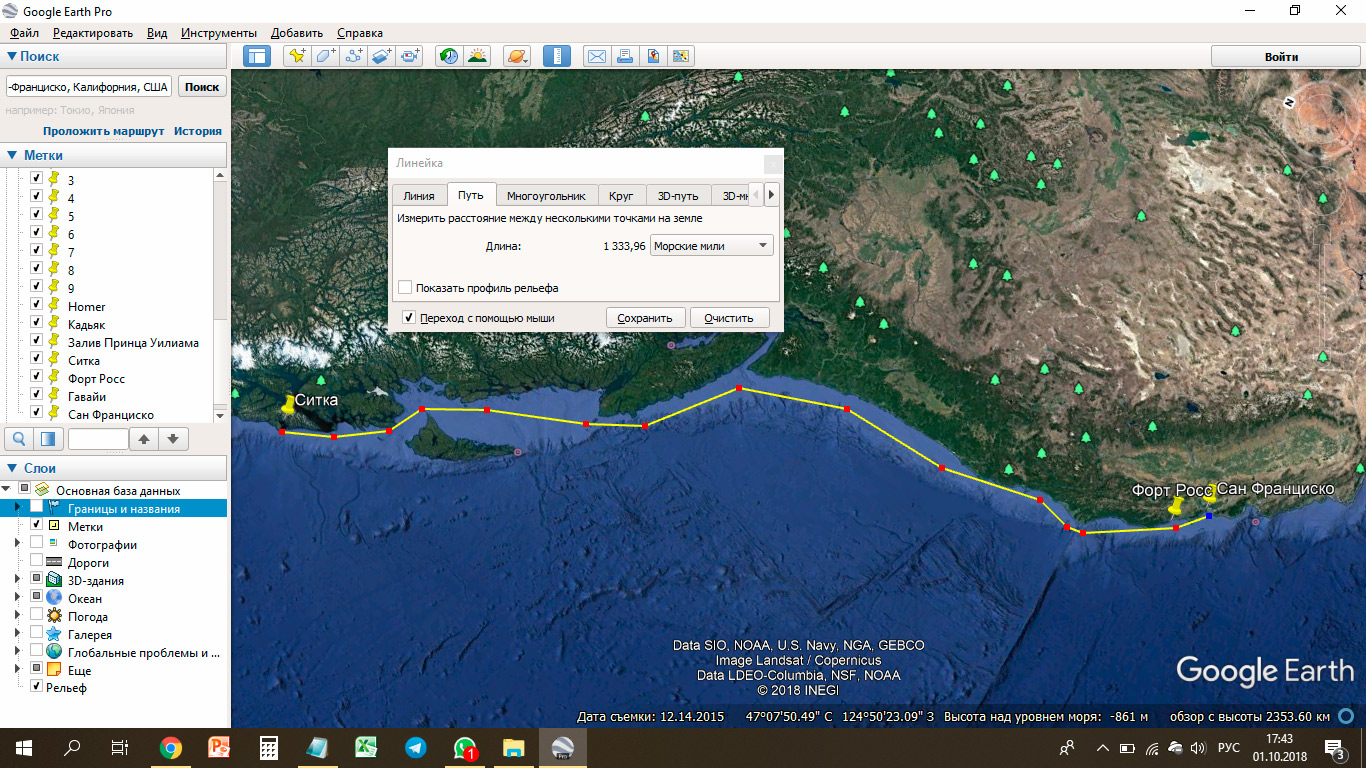Expand the 3D-здания layer node

pyautogui.click(x=18, y=580)
